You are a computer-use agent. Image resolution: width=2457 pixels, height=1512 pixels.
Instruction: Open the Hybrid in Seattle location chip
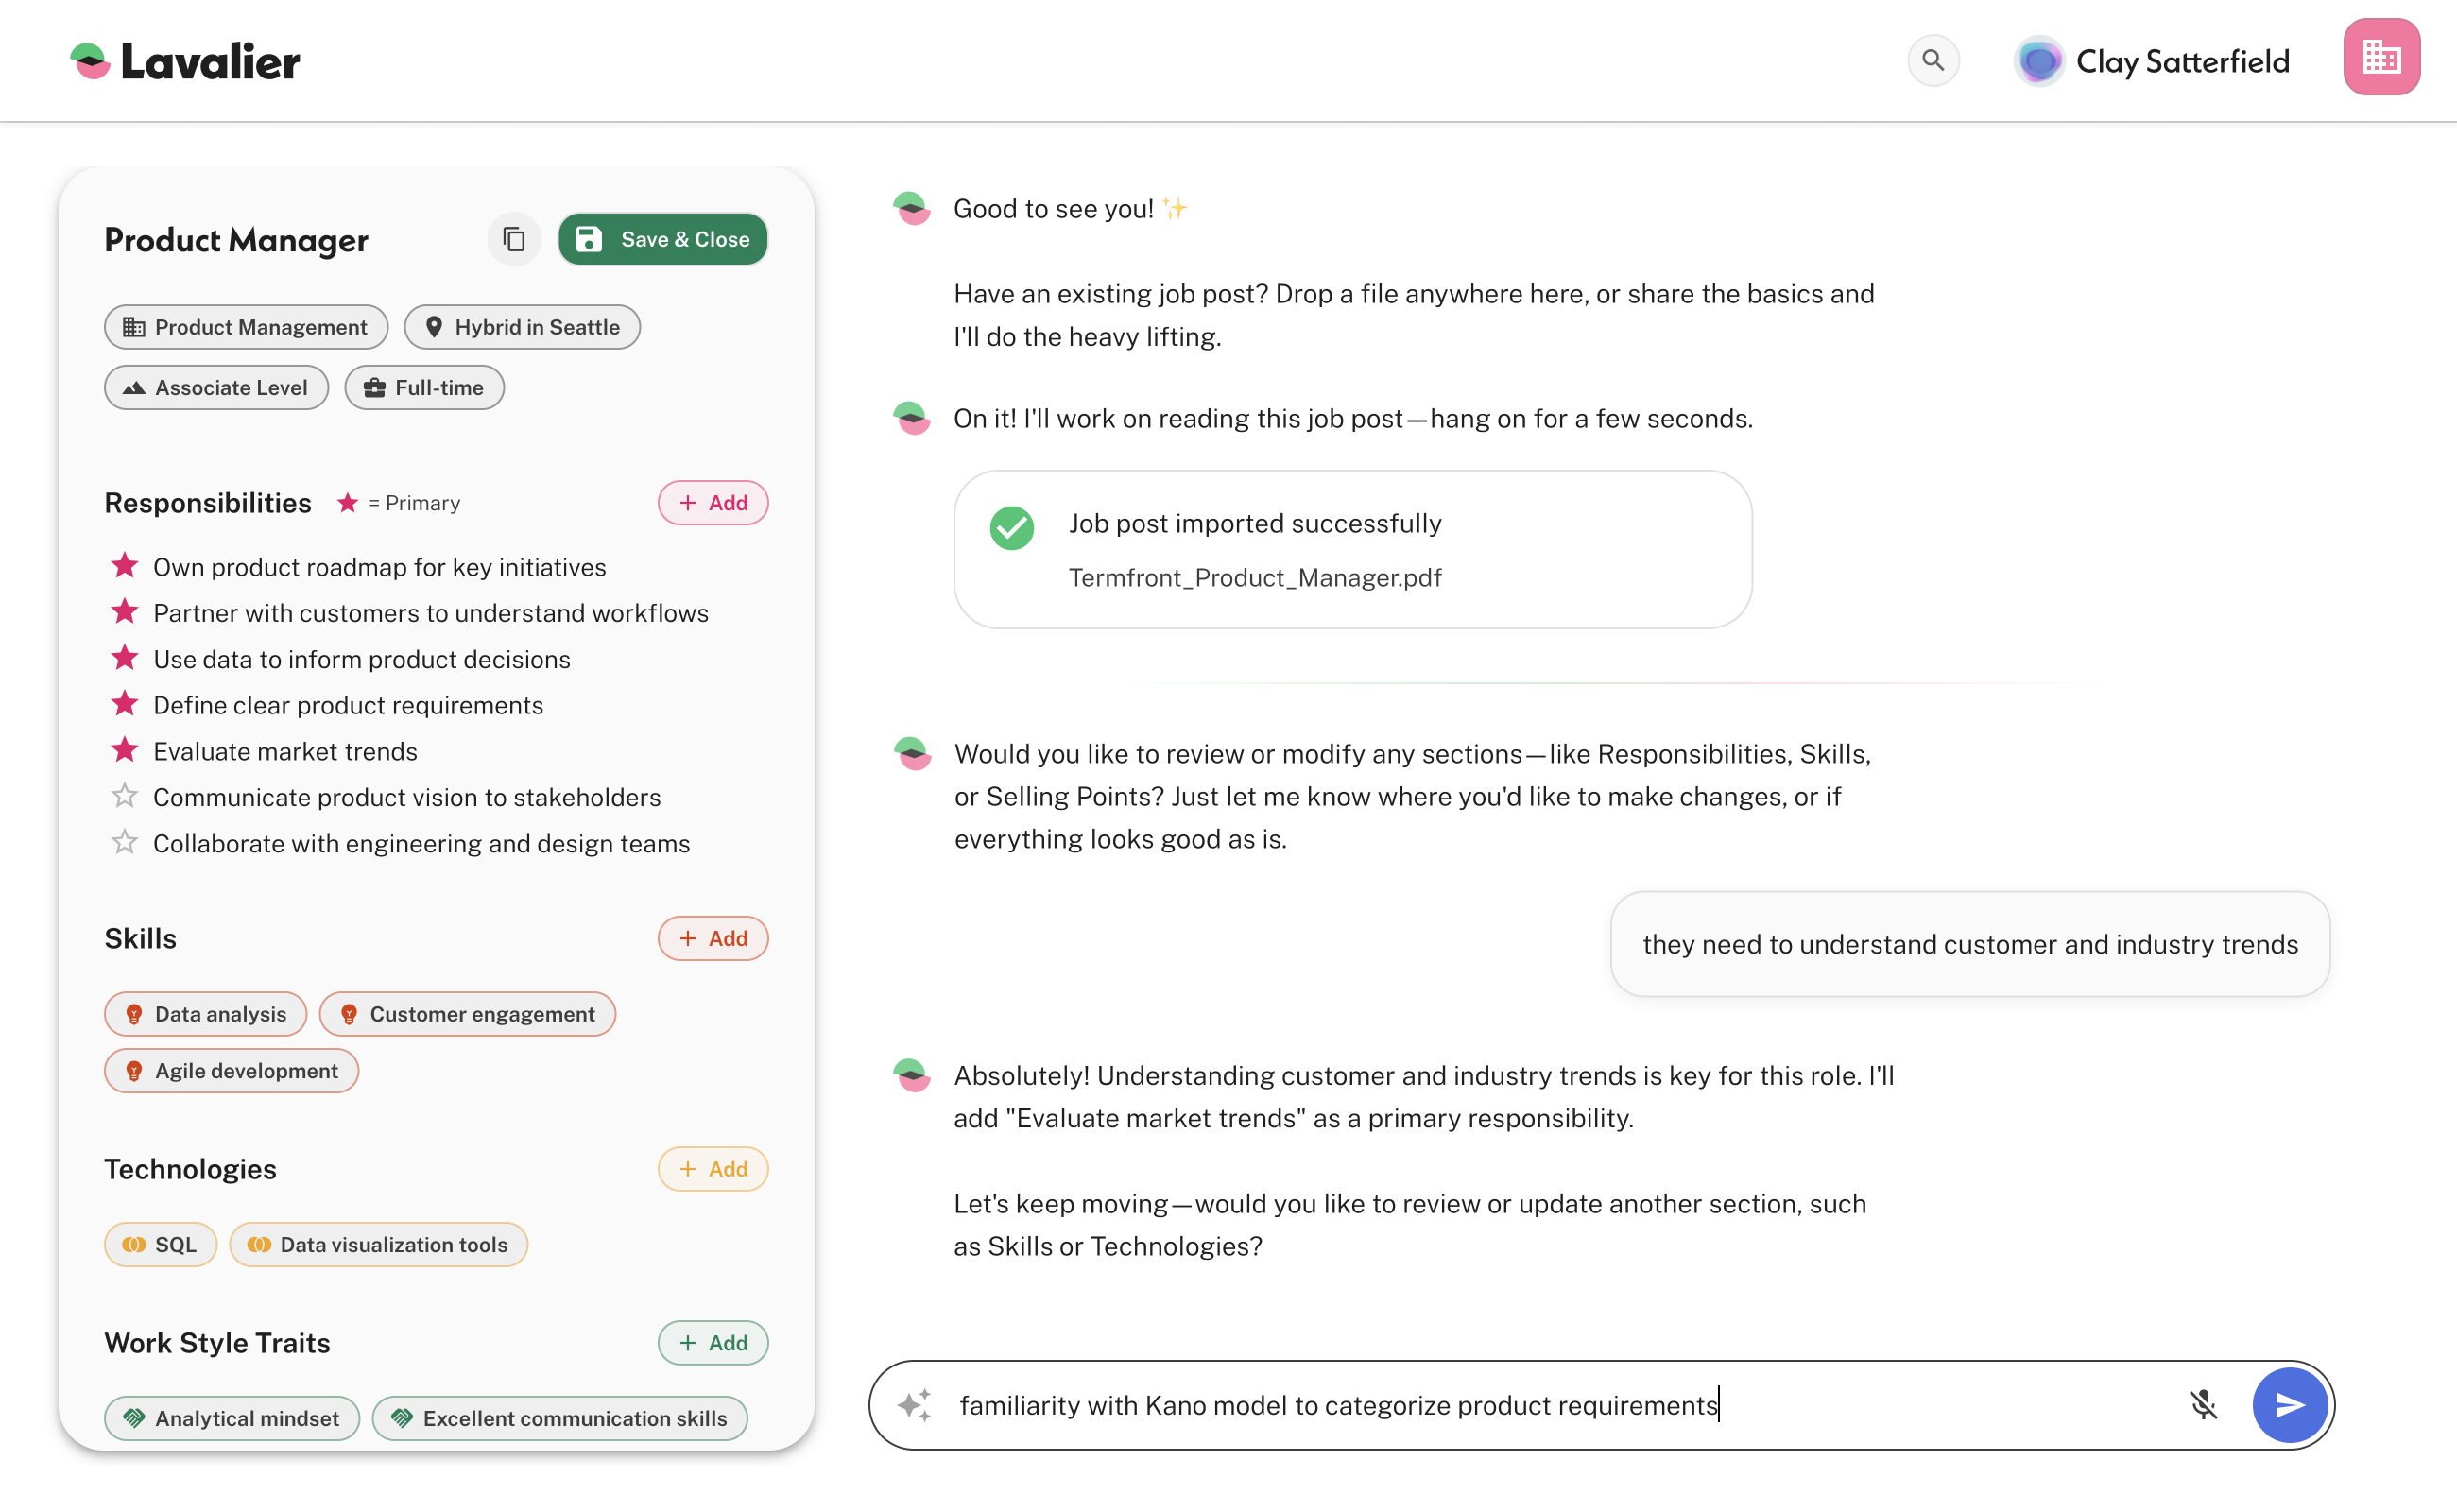[x=522, y=327]
